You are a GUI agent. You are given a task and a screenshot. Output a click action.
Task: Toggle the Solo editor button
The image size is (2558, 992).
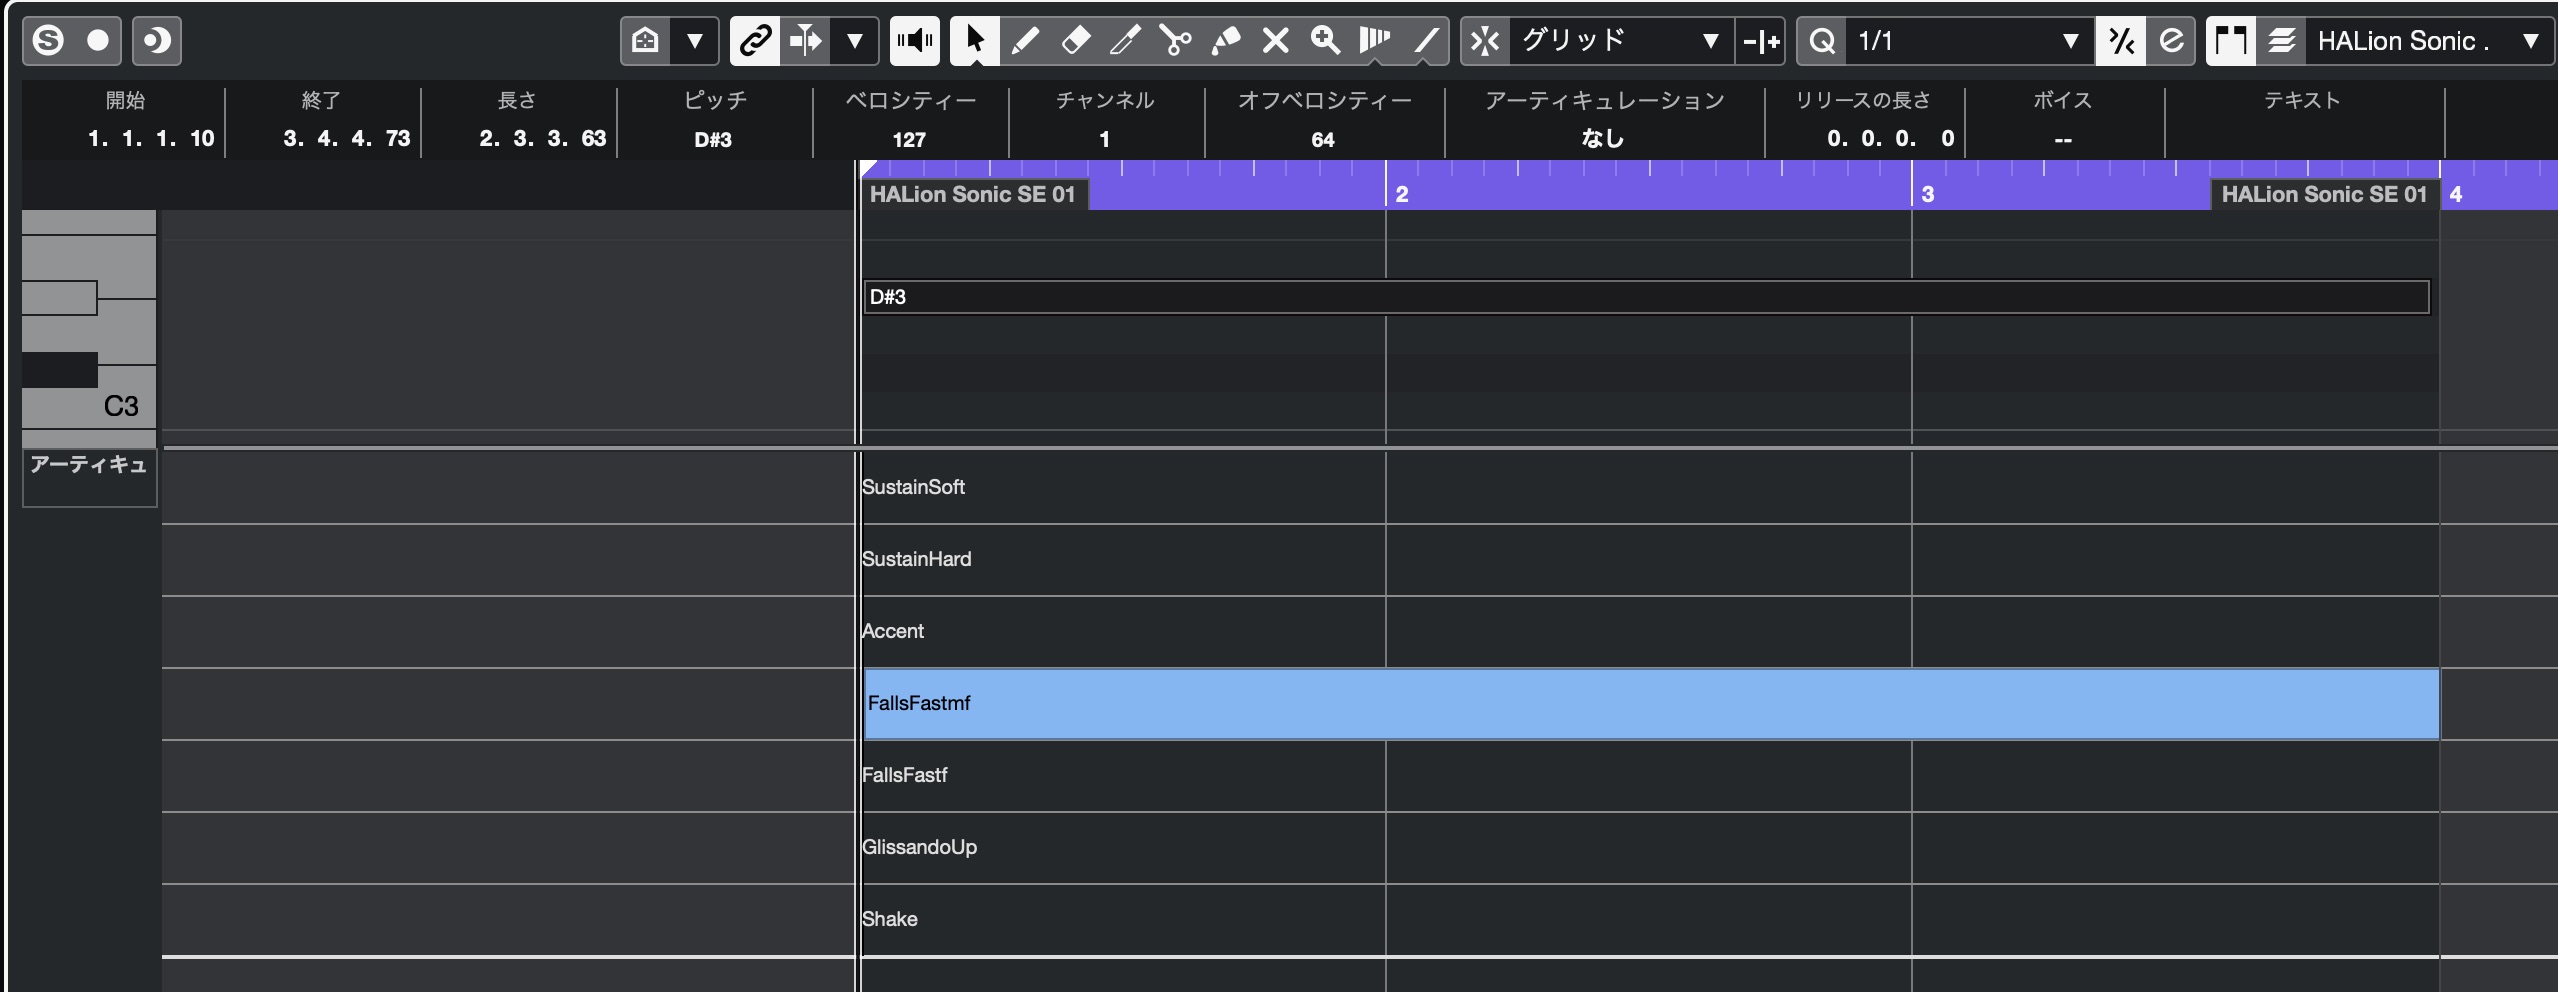[x=48, y=41]
